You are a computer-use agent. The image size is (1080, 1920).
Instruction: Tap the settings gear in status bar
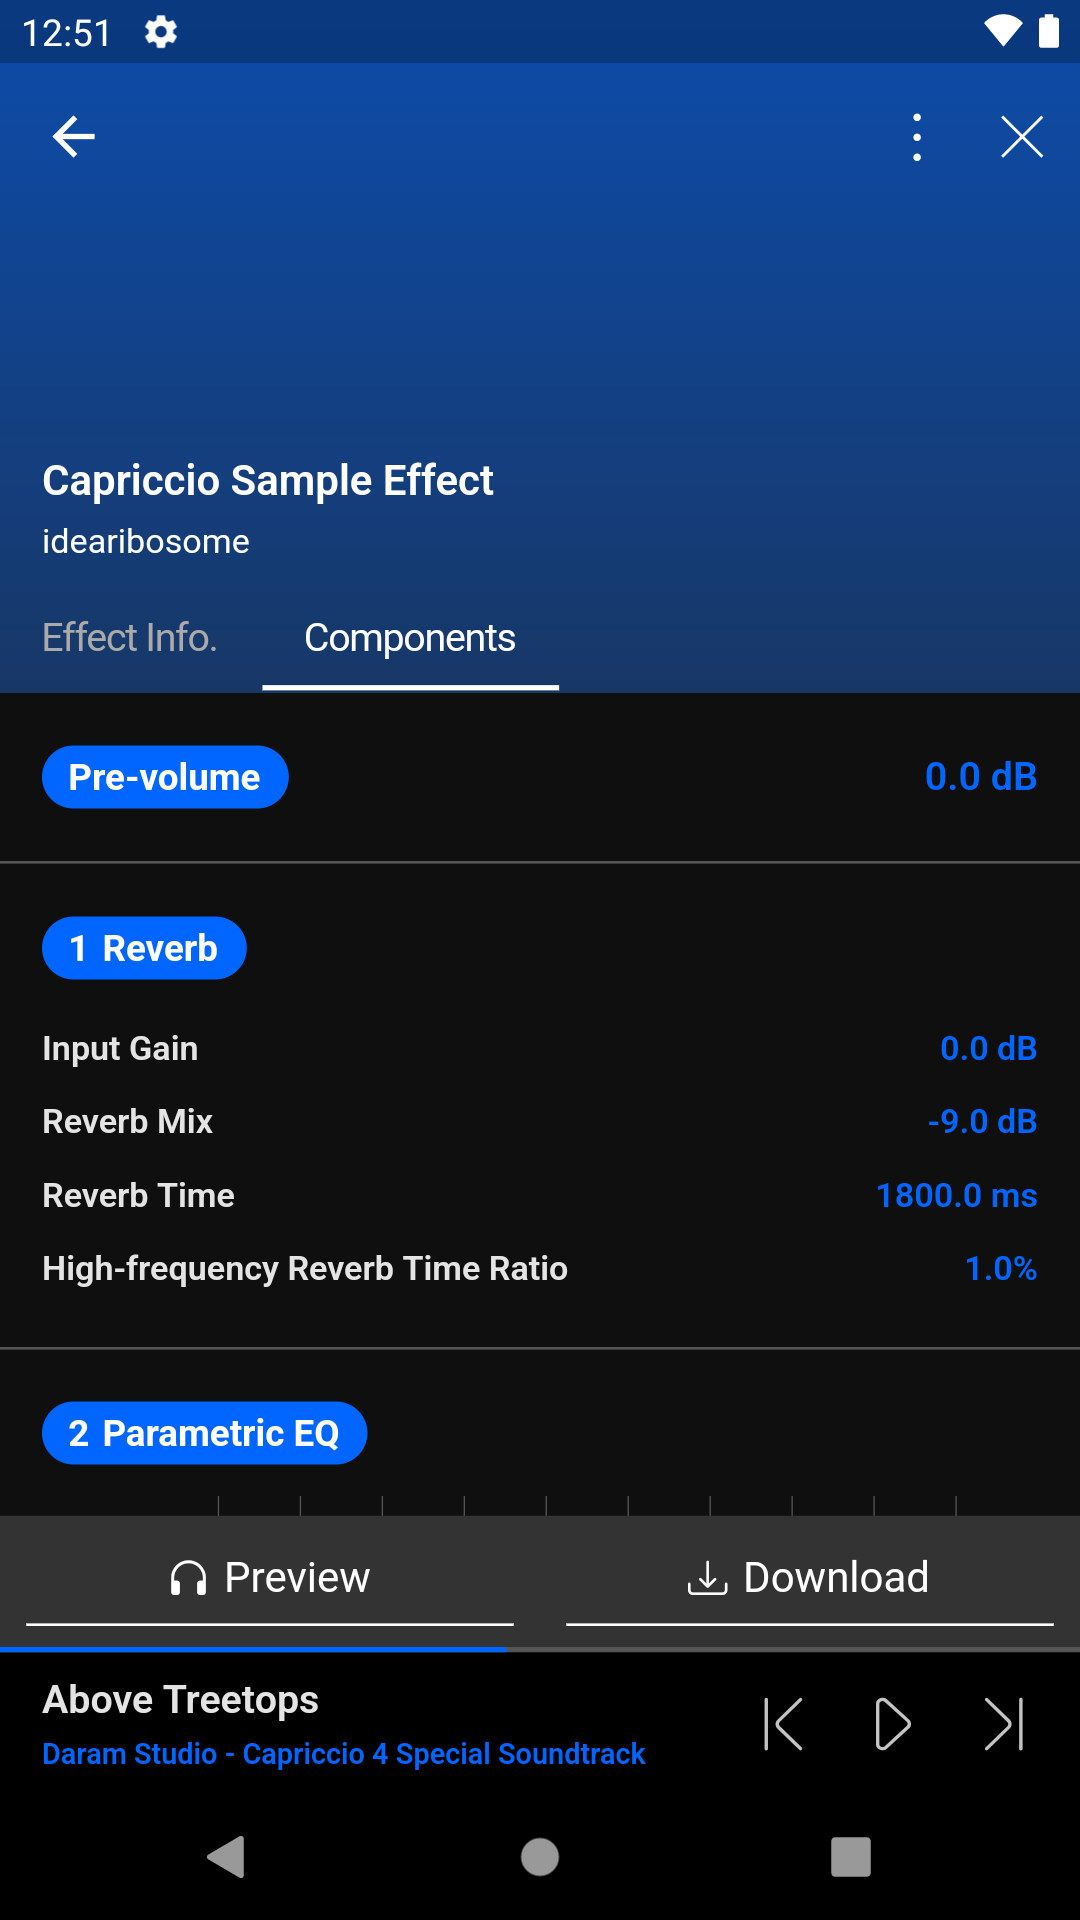(x=161, y=32)
